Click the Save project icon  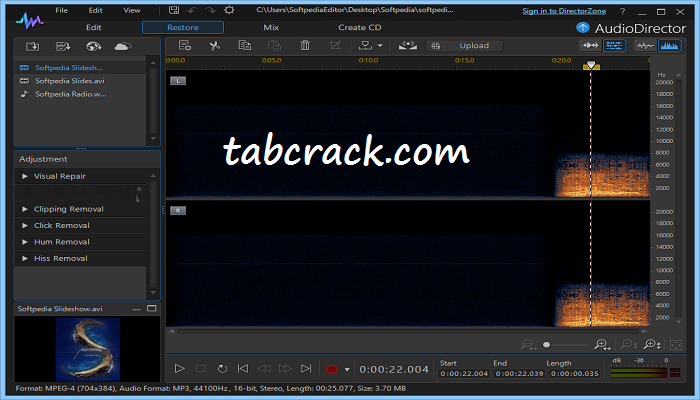[x=174, y=10]
